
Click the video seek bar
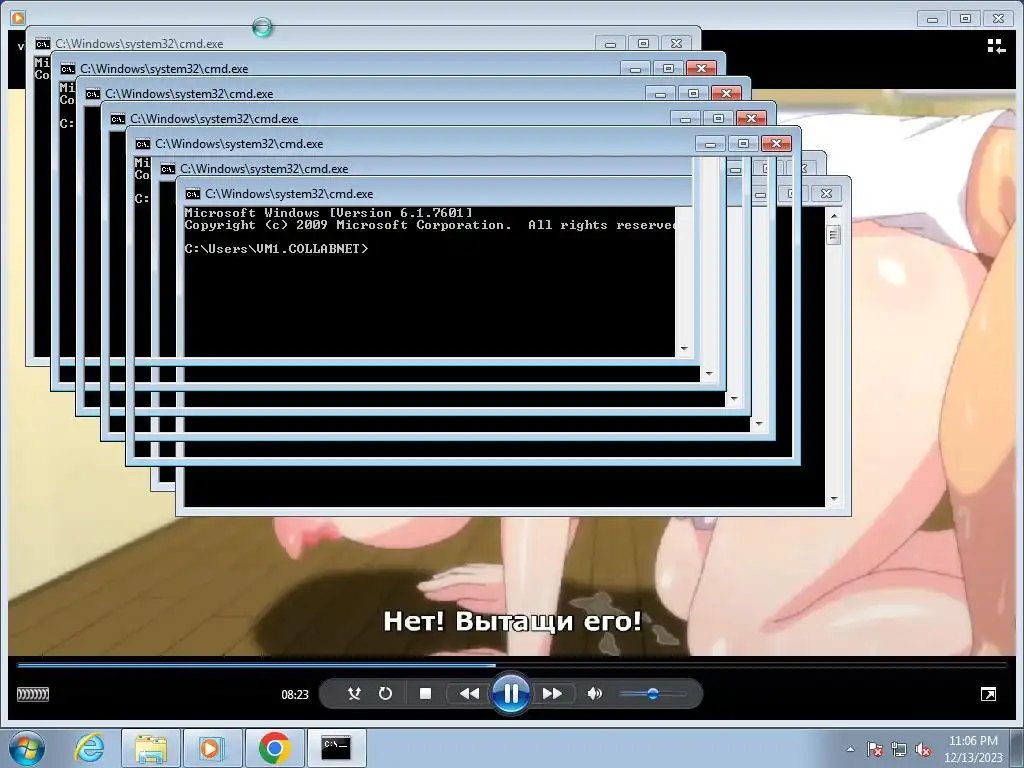click(512, 665)
